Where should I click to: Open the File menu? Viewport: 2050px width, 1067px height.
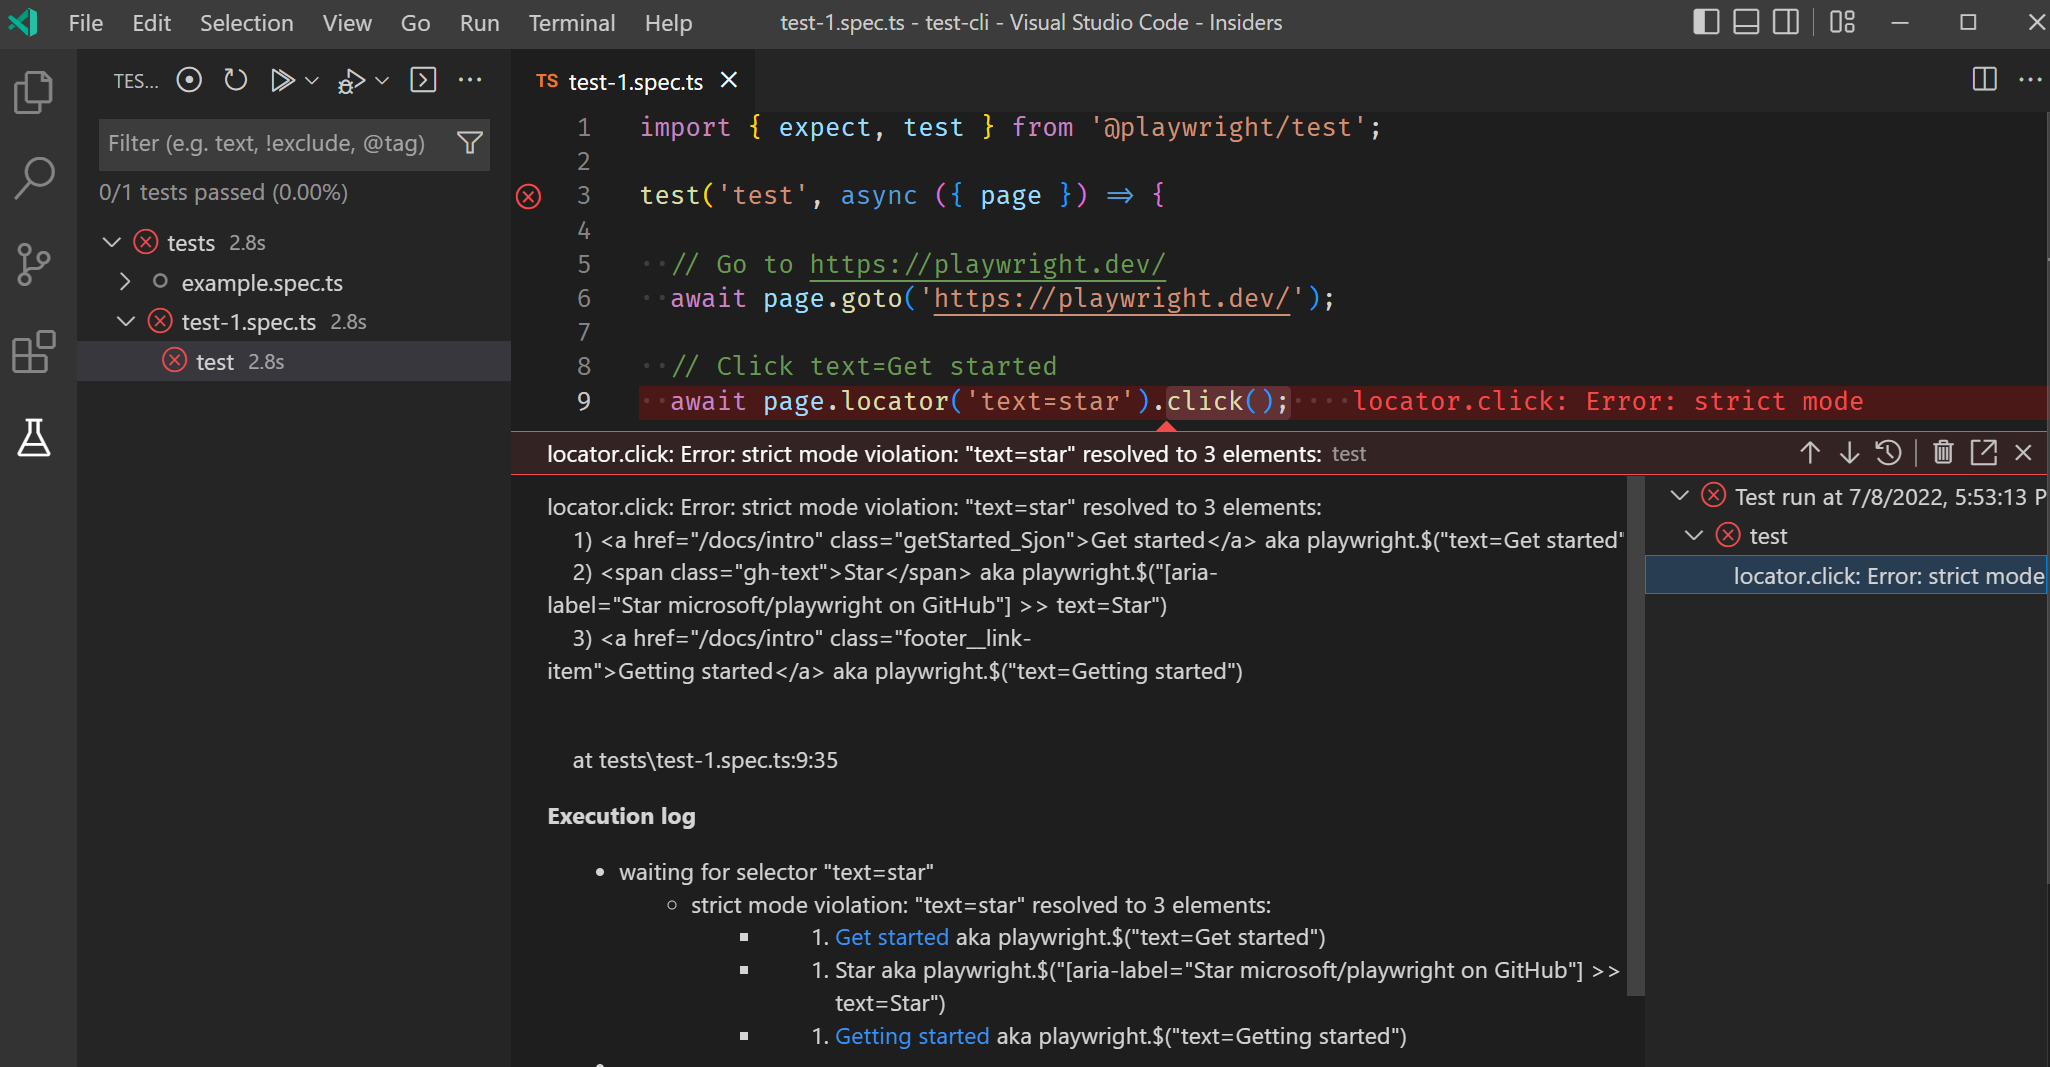(86, 22)
